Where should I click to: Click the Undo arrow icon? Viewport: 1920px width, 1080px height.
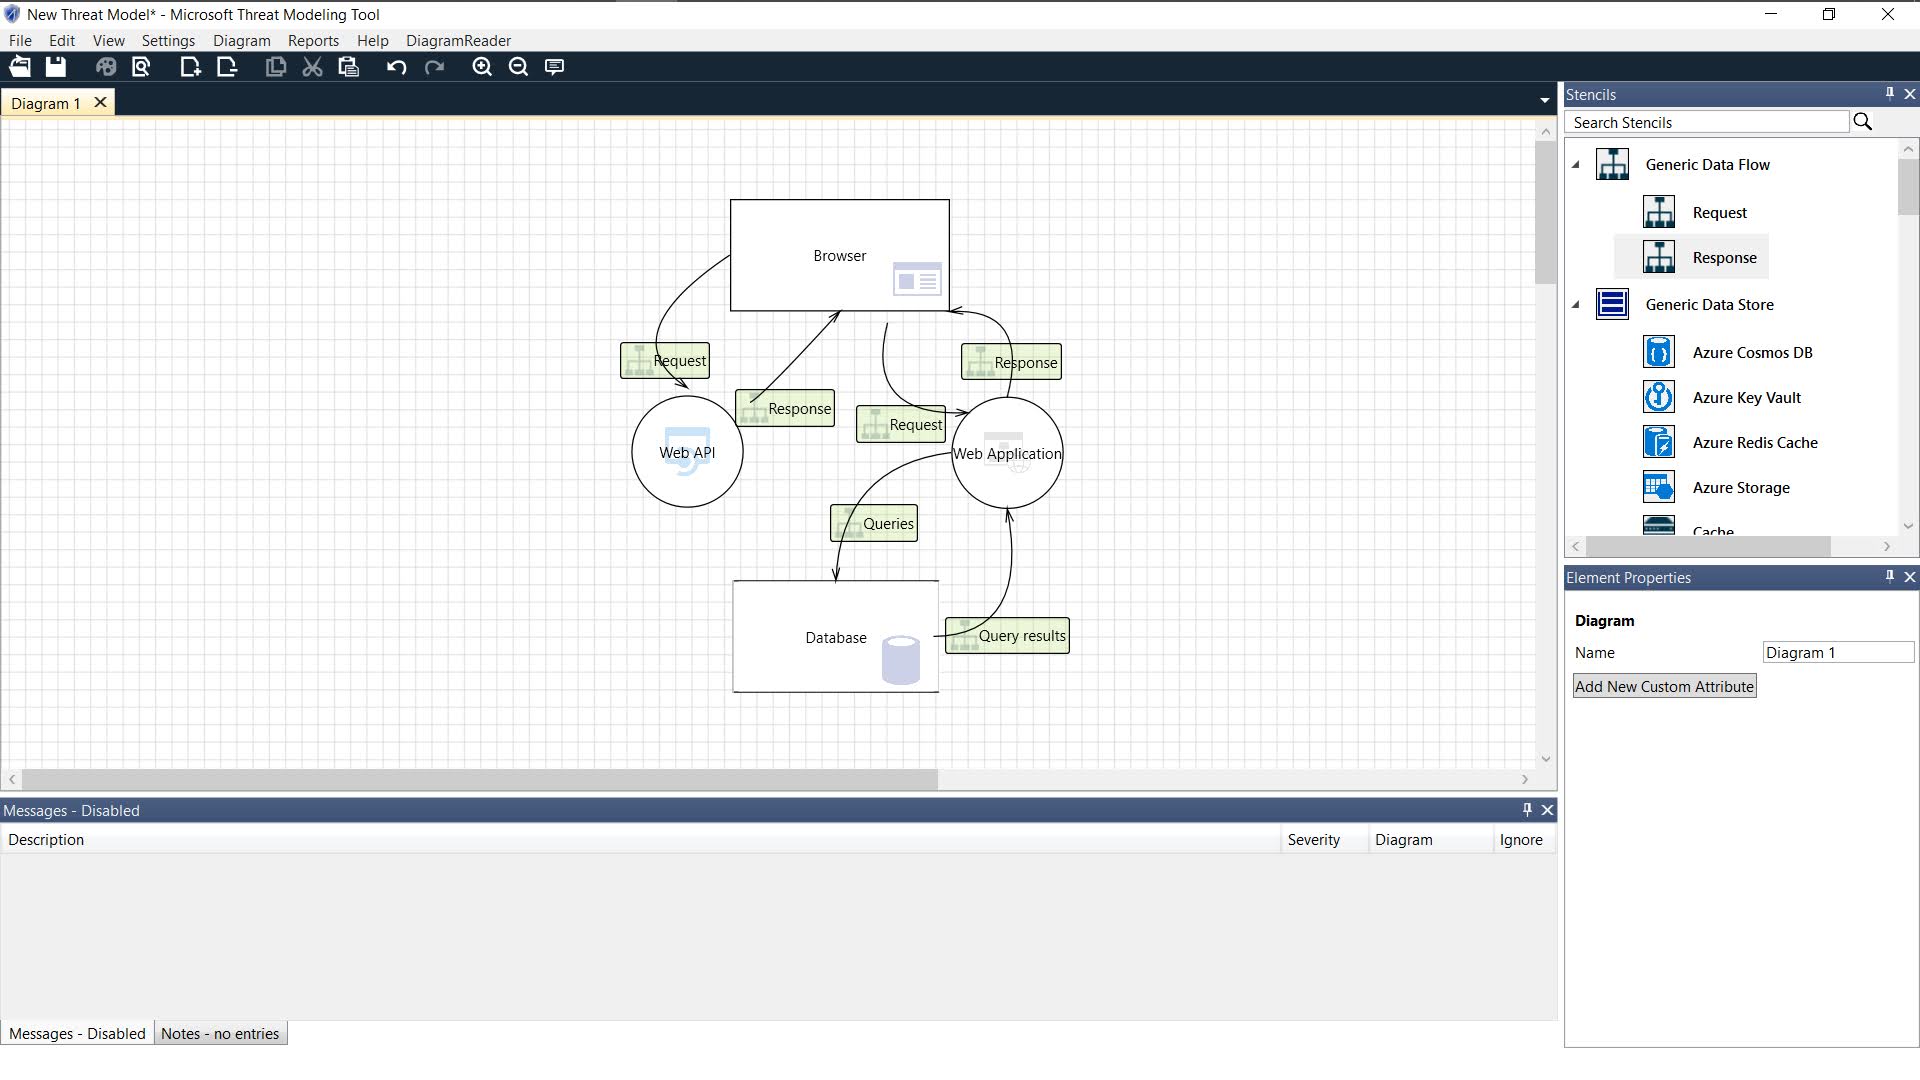coord(397,67)
